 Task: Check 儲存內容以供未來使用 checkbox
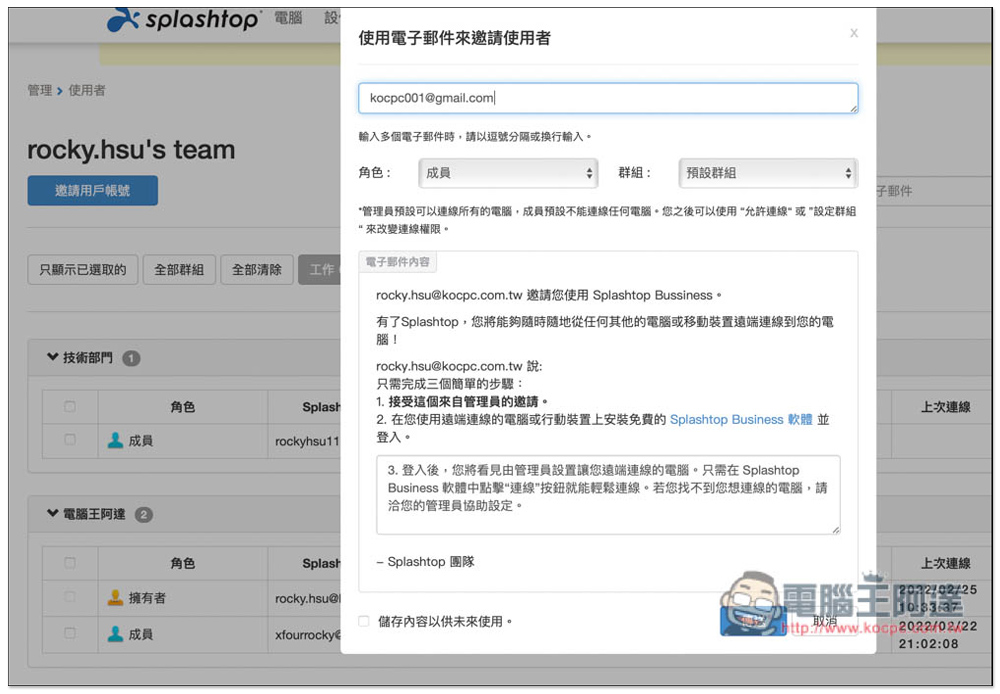coord(364,621)
